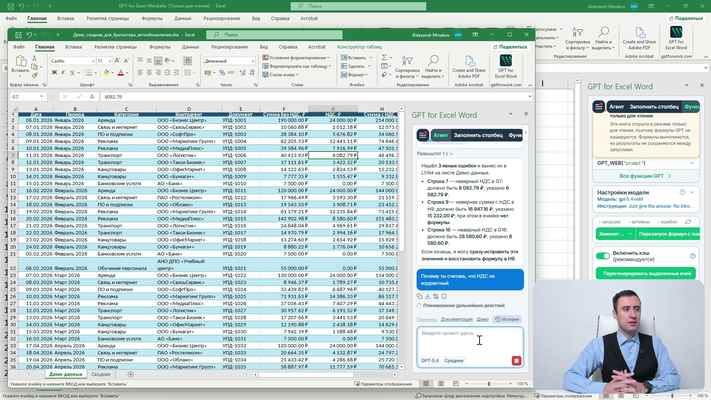
Task: Select the second sheet tab next to Демо данные
Action: [101, 374]
